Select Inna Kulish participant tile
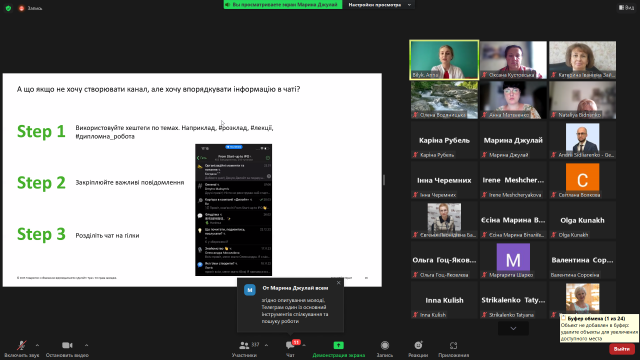Viewport: 640px width, 360px height. [x=444, y=300]
